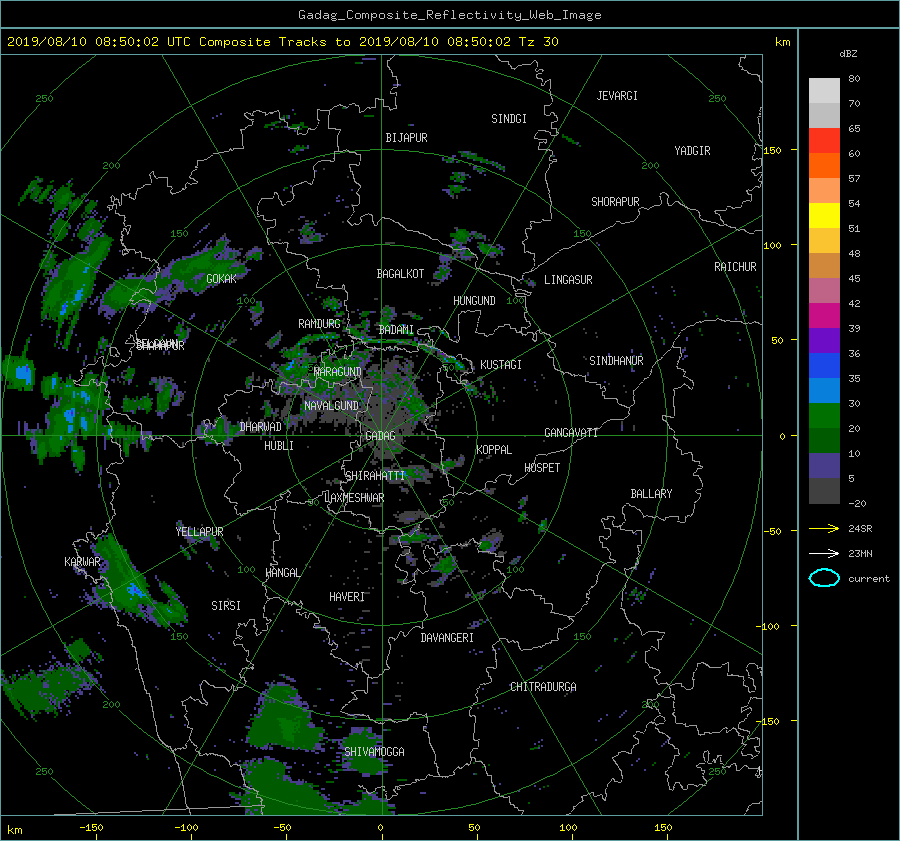This screenshot has width=900, height=841.
Task: Click the DAVANGERI city label
Action: point(447,638)
